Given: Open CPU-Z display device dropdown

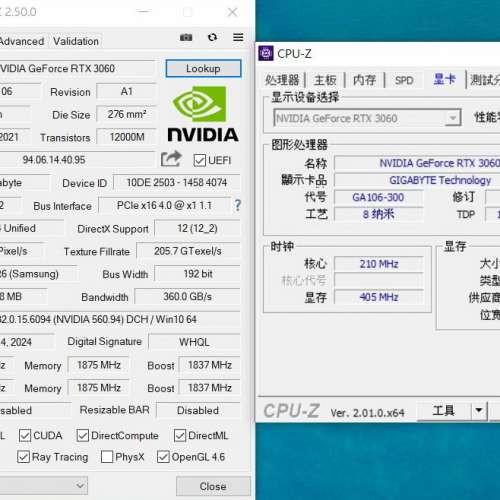Looking at the screenshot, I should (367, 118).
